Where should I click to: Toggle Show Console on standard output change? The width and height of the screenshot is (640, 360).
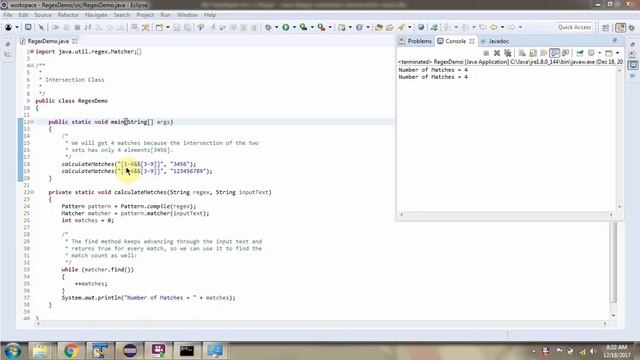pos(555,53)
